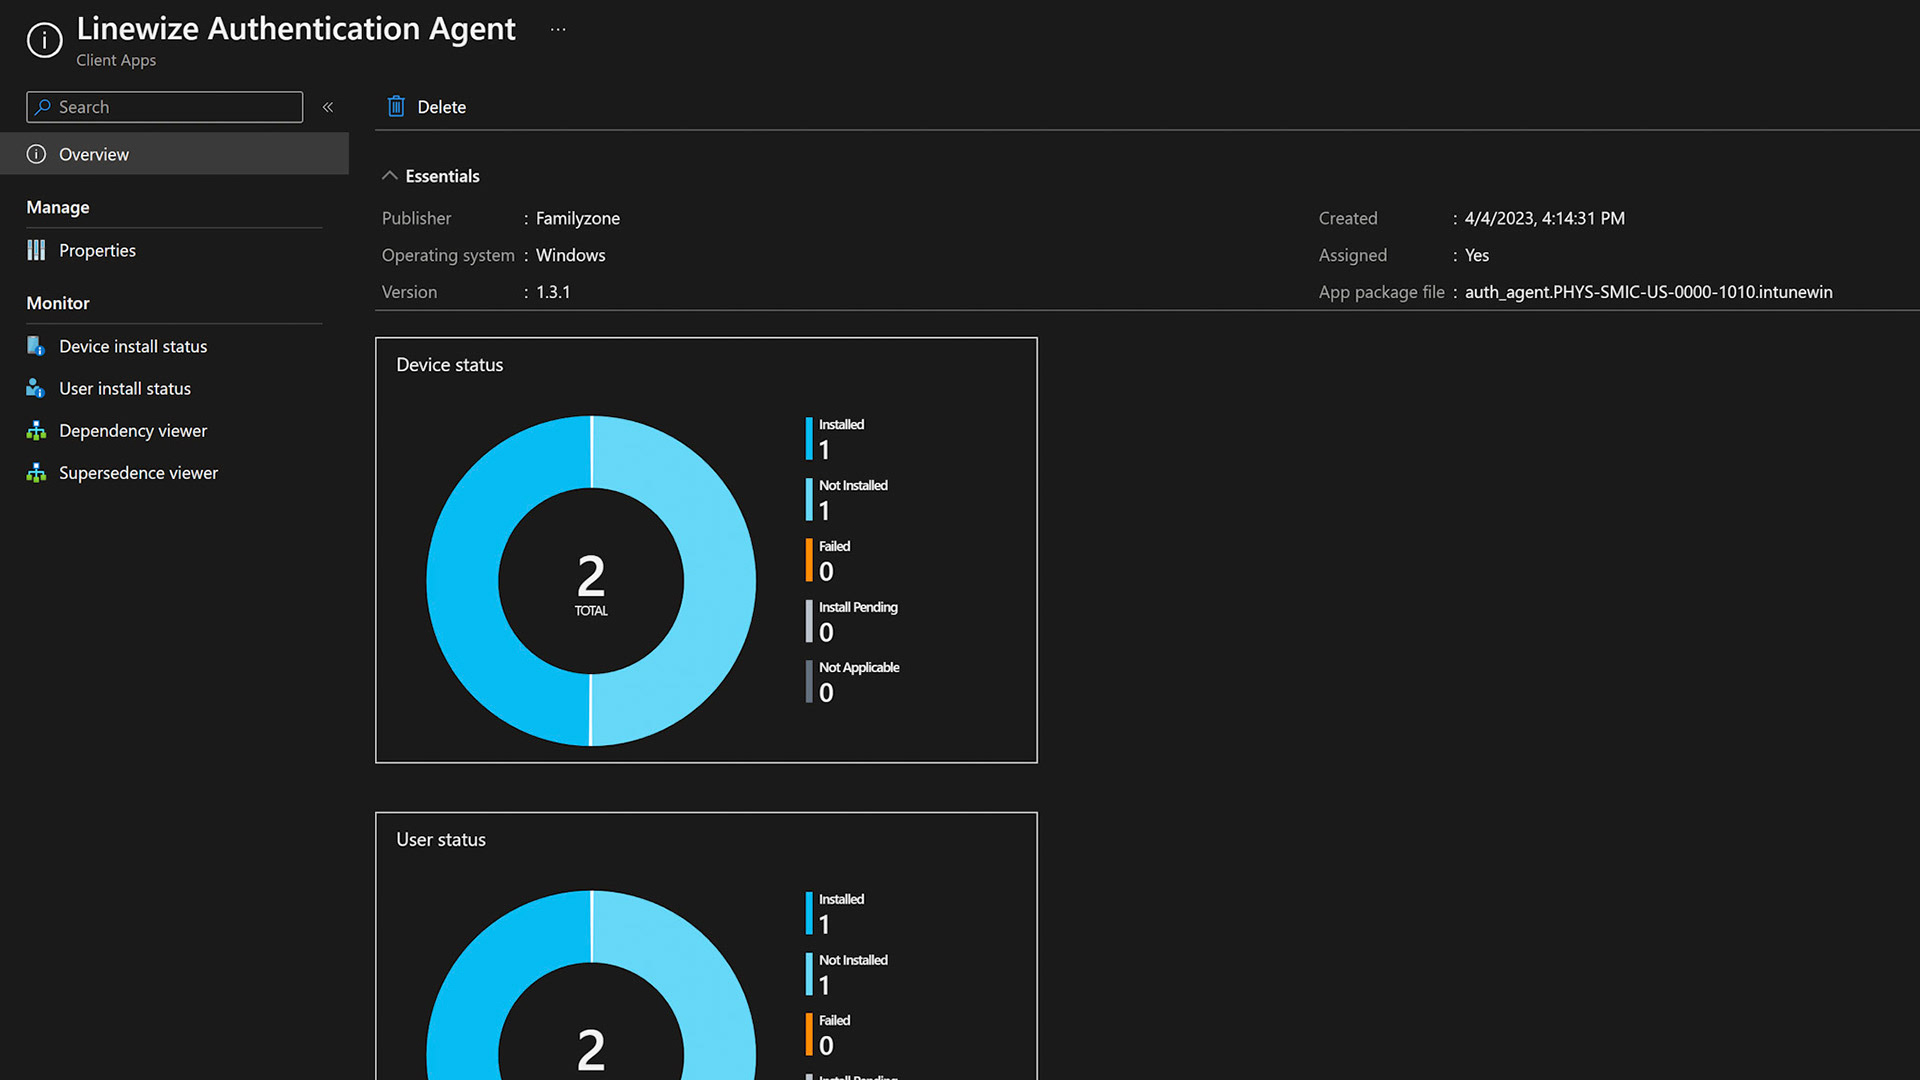1920x1080 pixels.
Task: Click the Dependency viewer tree icon
Action: [x=36, y=431]
